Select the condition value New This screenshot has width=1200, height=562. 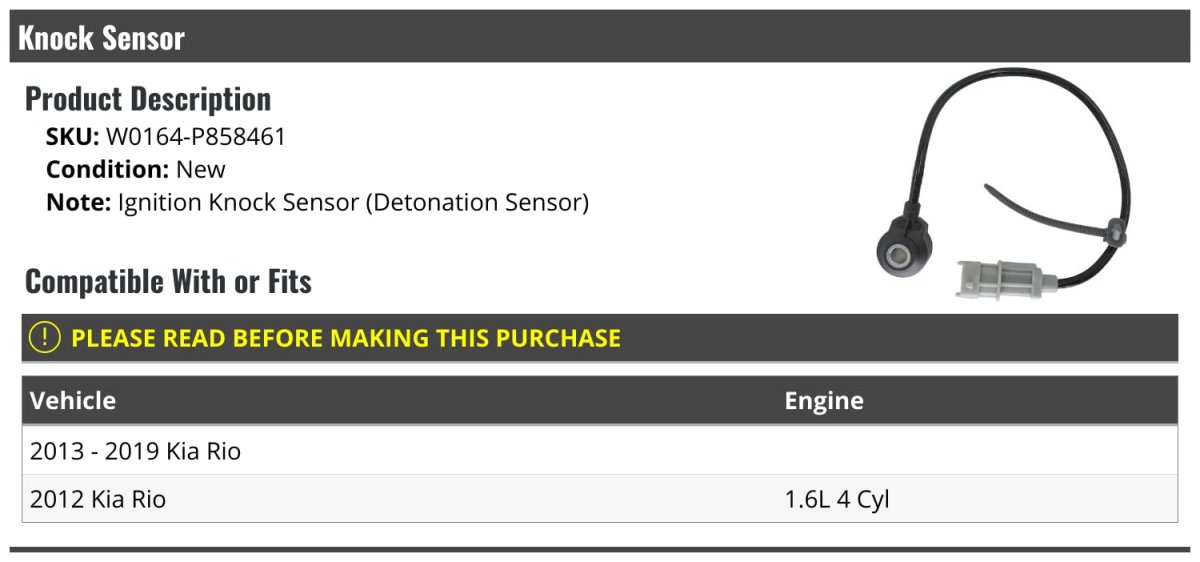pos(201,169)
